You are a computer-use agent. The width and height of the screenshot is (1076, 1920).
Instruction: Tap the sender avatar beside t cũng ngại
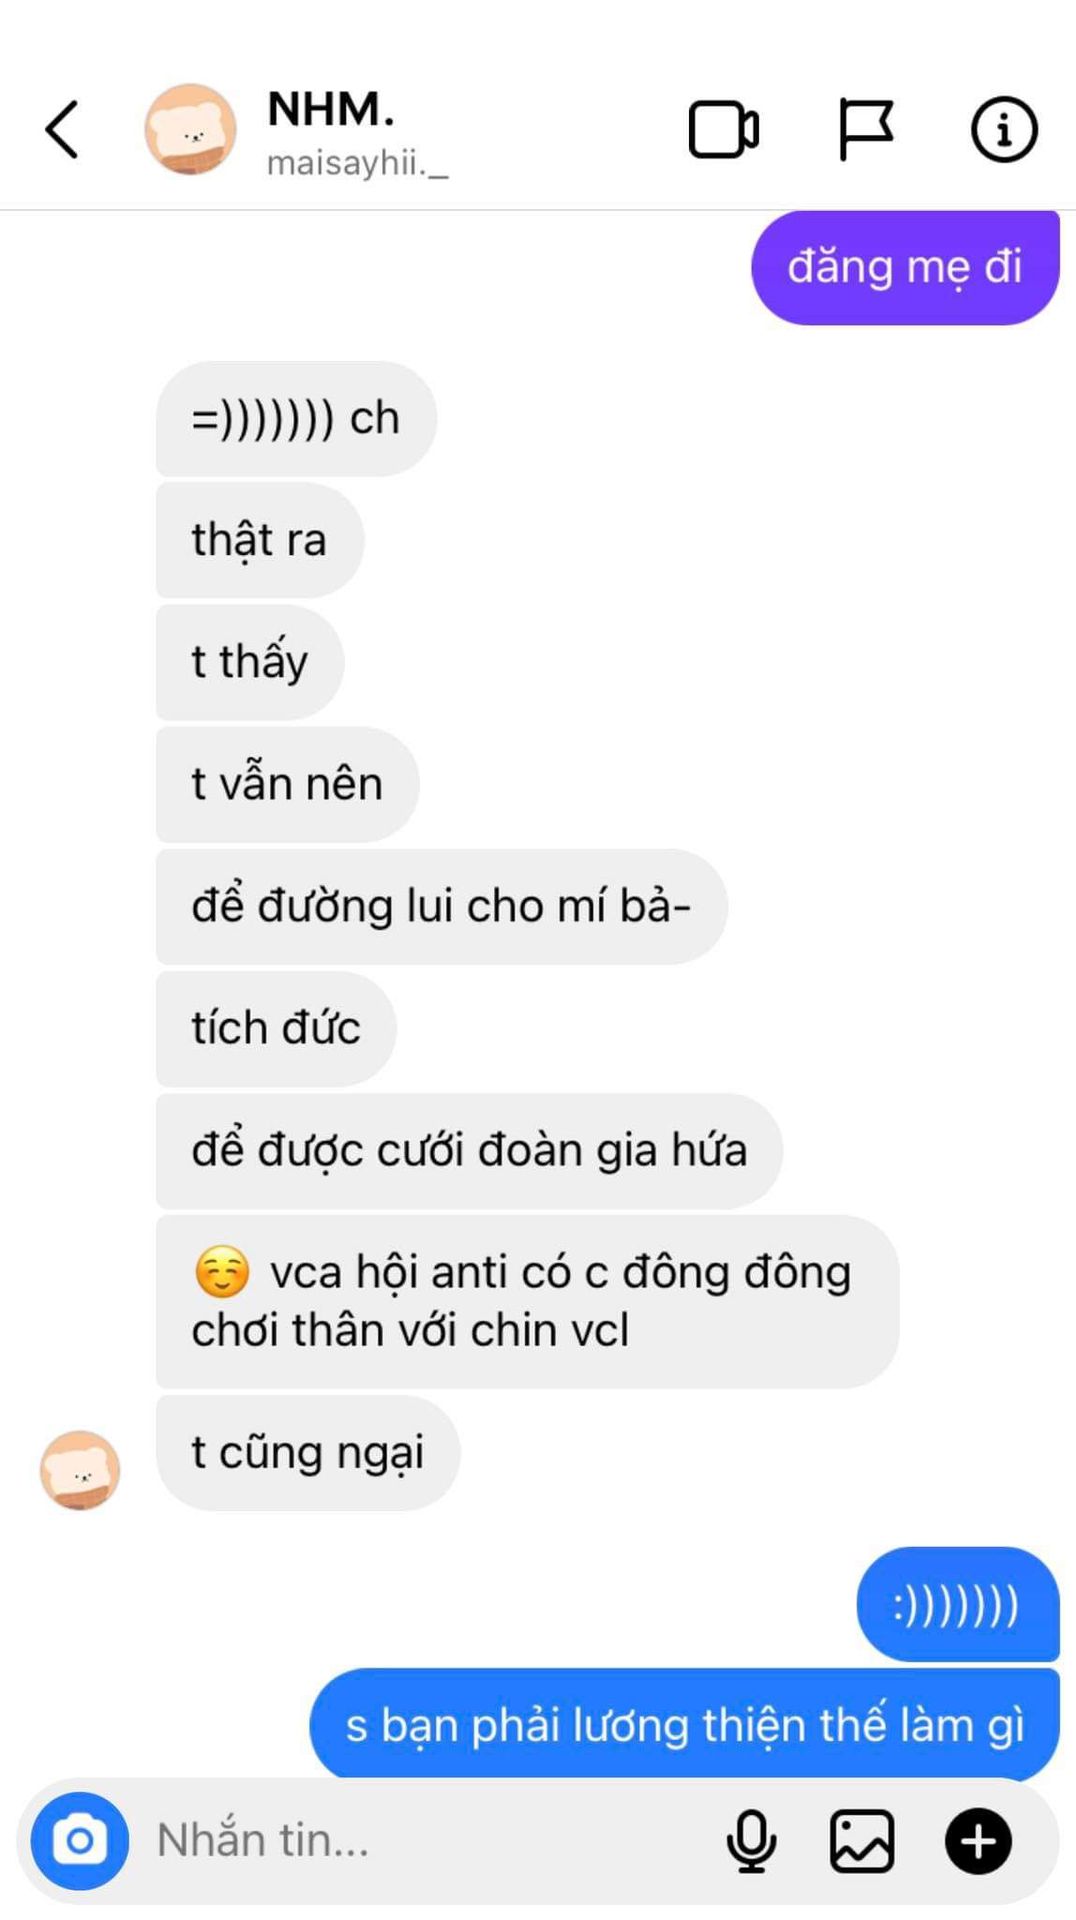pyautogui.click(x=80, y=1470)
